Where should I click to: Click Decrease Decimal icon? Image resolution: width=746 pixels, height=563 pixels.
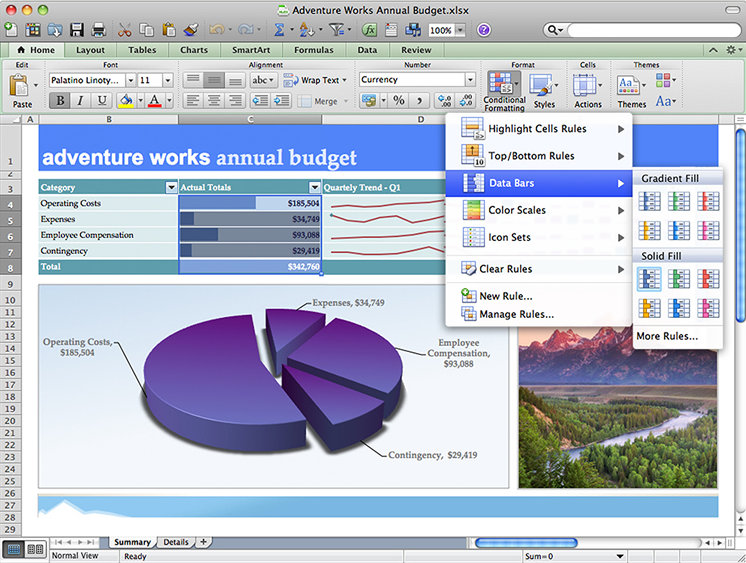466,100
